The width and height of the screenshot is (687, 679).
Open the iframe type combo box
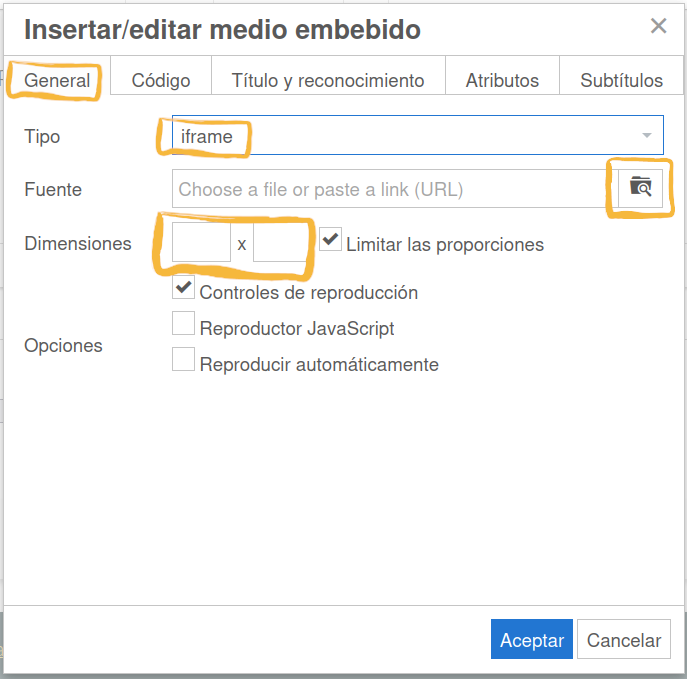pos(400,136)
